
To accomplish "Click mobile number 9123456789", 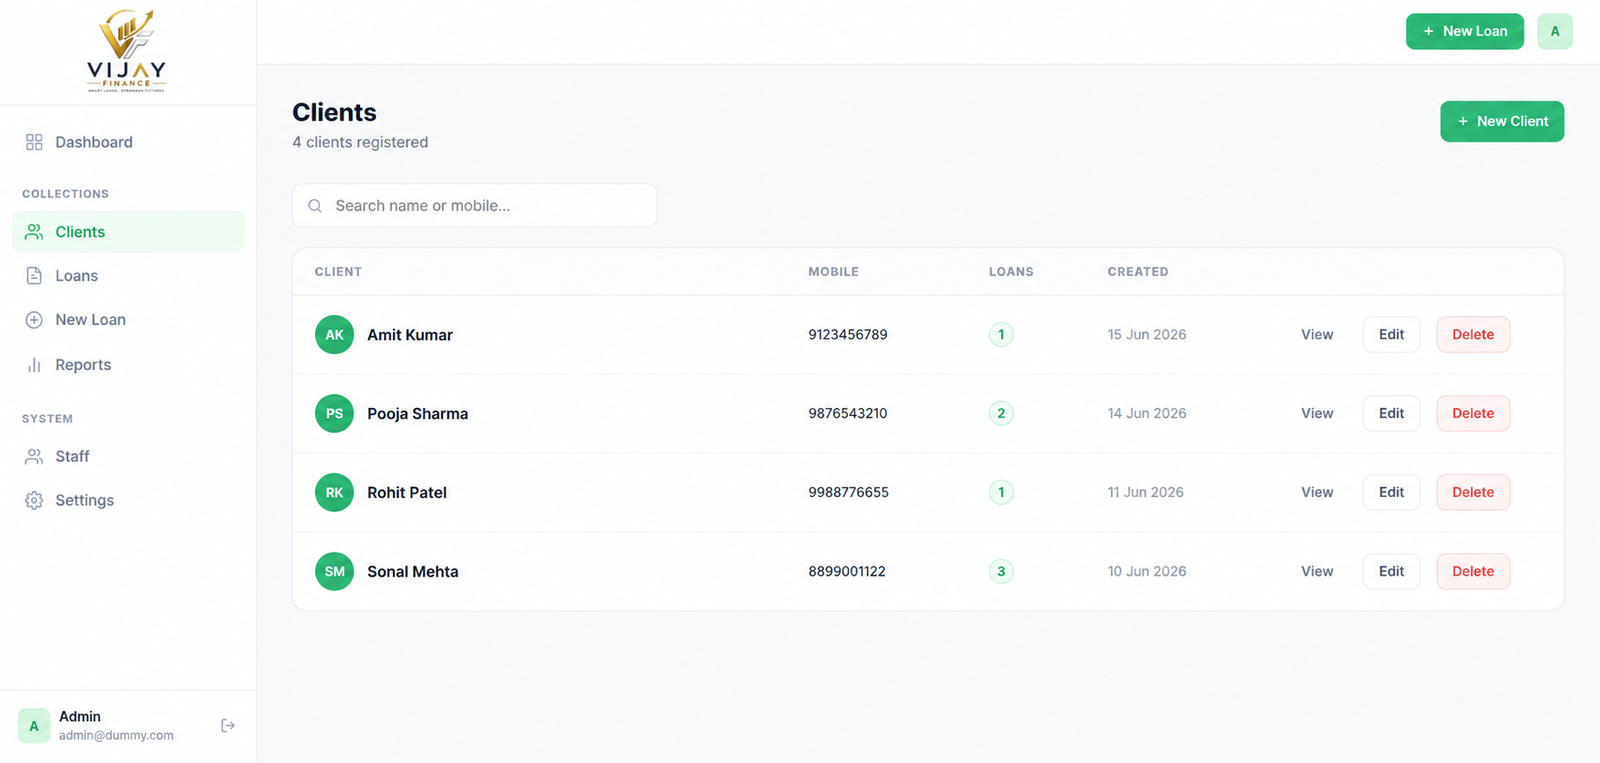I will pos(848,334).
